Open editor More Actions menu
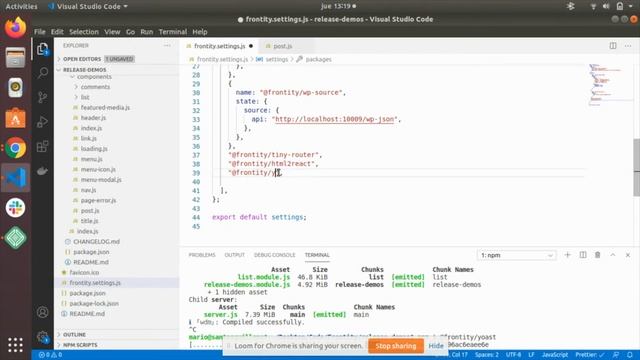The width and height of the screenshot is (640, 360). (628, 46)
